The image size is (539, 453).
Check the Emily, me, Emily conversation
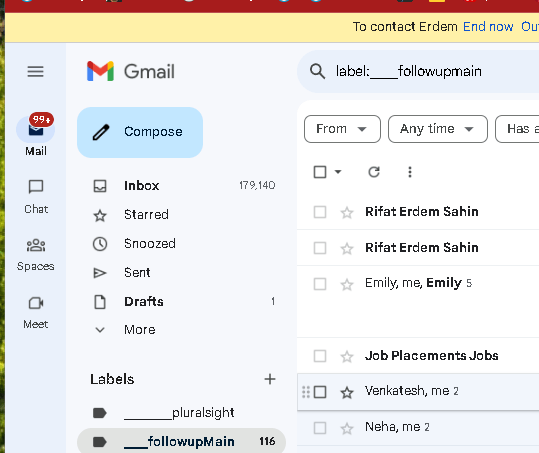click(320, 284)
